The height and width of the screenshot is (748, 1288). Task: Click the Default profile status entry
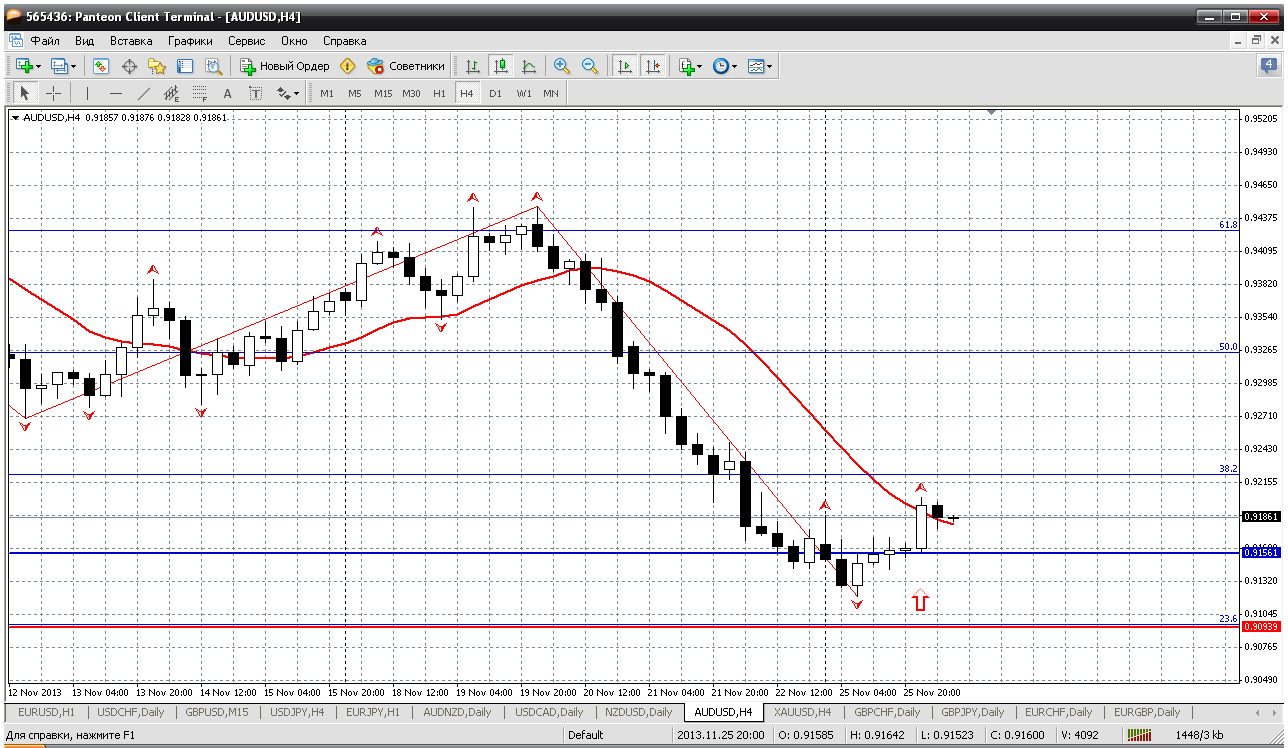[x=585, y=736]
